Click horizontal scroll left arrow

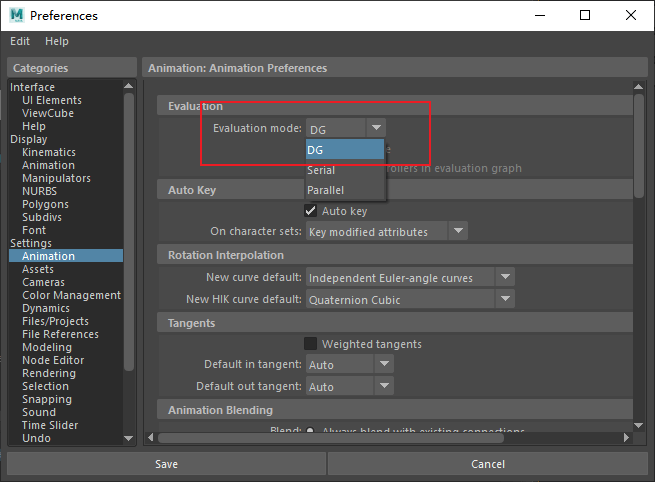(x=151, y=437)
